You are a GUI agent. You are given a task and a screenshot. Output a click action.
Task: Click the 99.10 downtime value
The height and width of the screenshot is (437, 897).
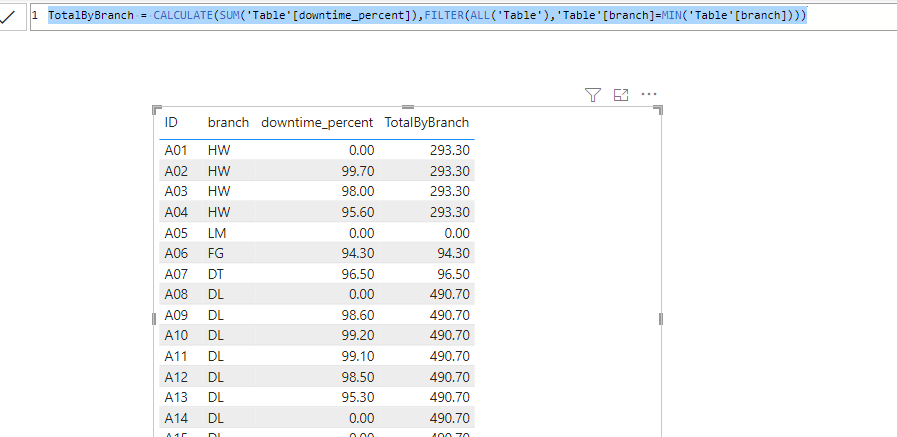pyautogui.click(x=358, y=356)
